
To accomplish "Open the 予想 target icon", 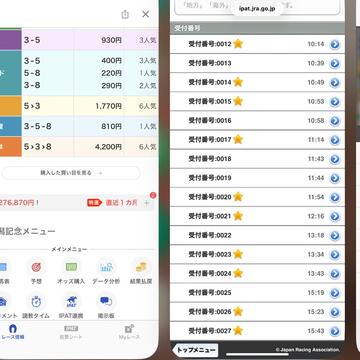I will pyautogui.click(x=36, y=267).
